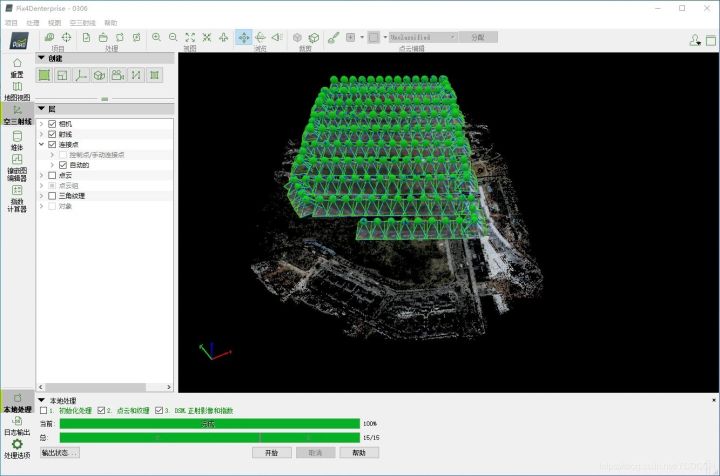Click the 开始 (Start) button
The height and width of the screenshot is (476, 720).
271,452
